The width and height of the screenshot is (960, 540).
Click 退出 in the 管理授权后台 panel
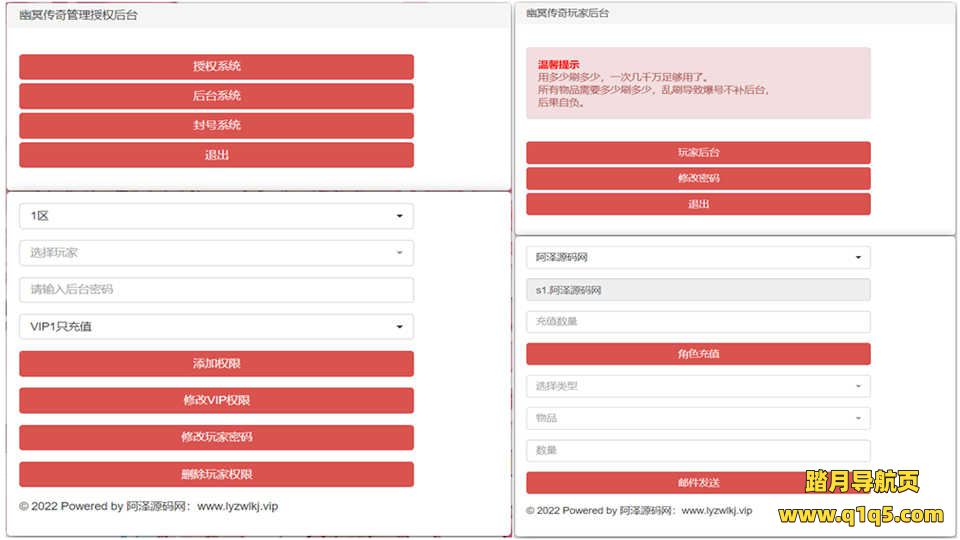click(x=216, y=155)
